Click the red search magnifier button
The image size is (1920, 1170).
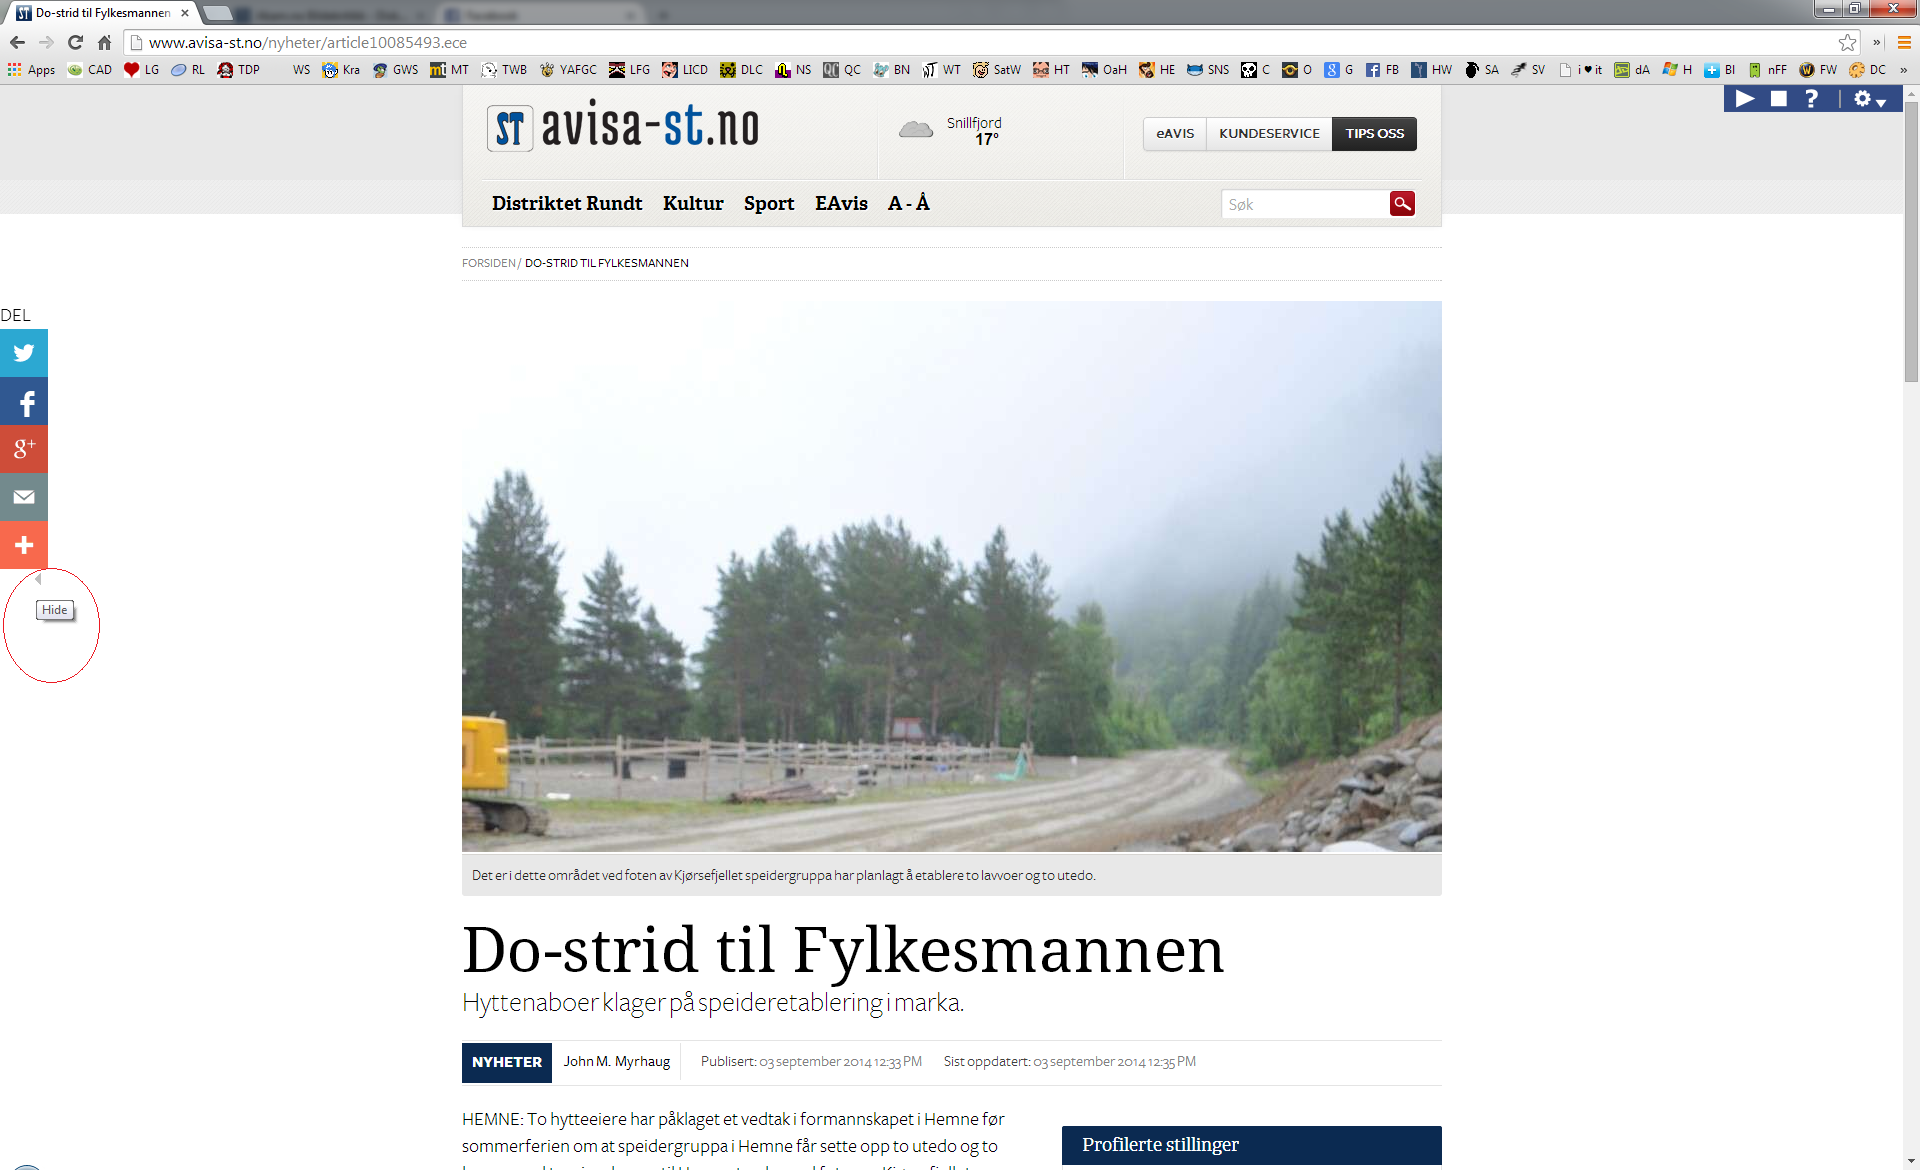(x=1402, y=204)
